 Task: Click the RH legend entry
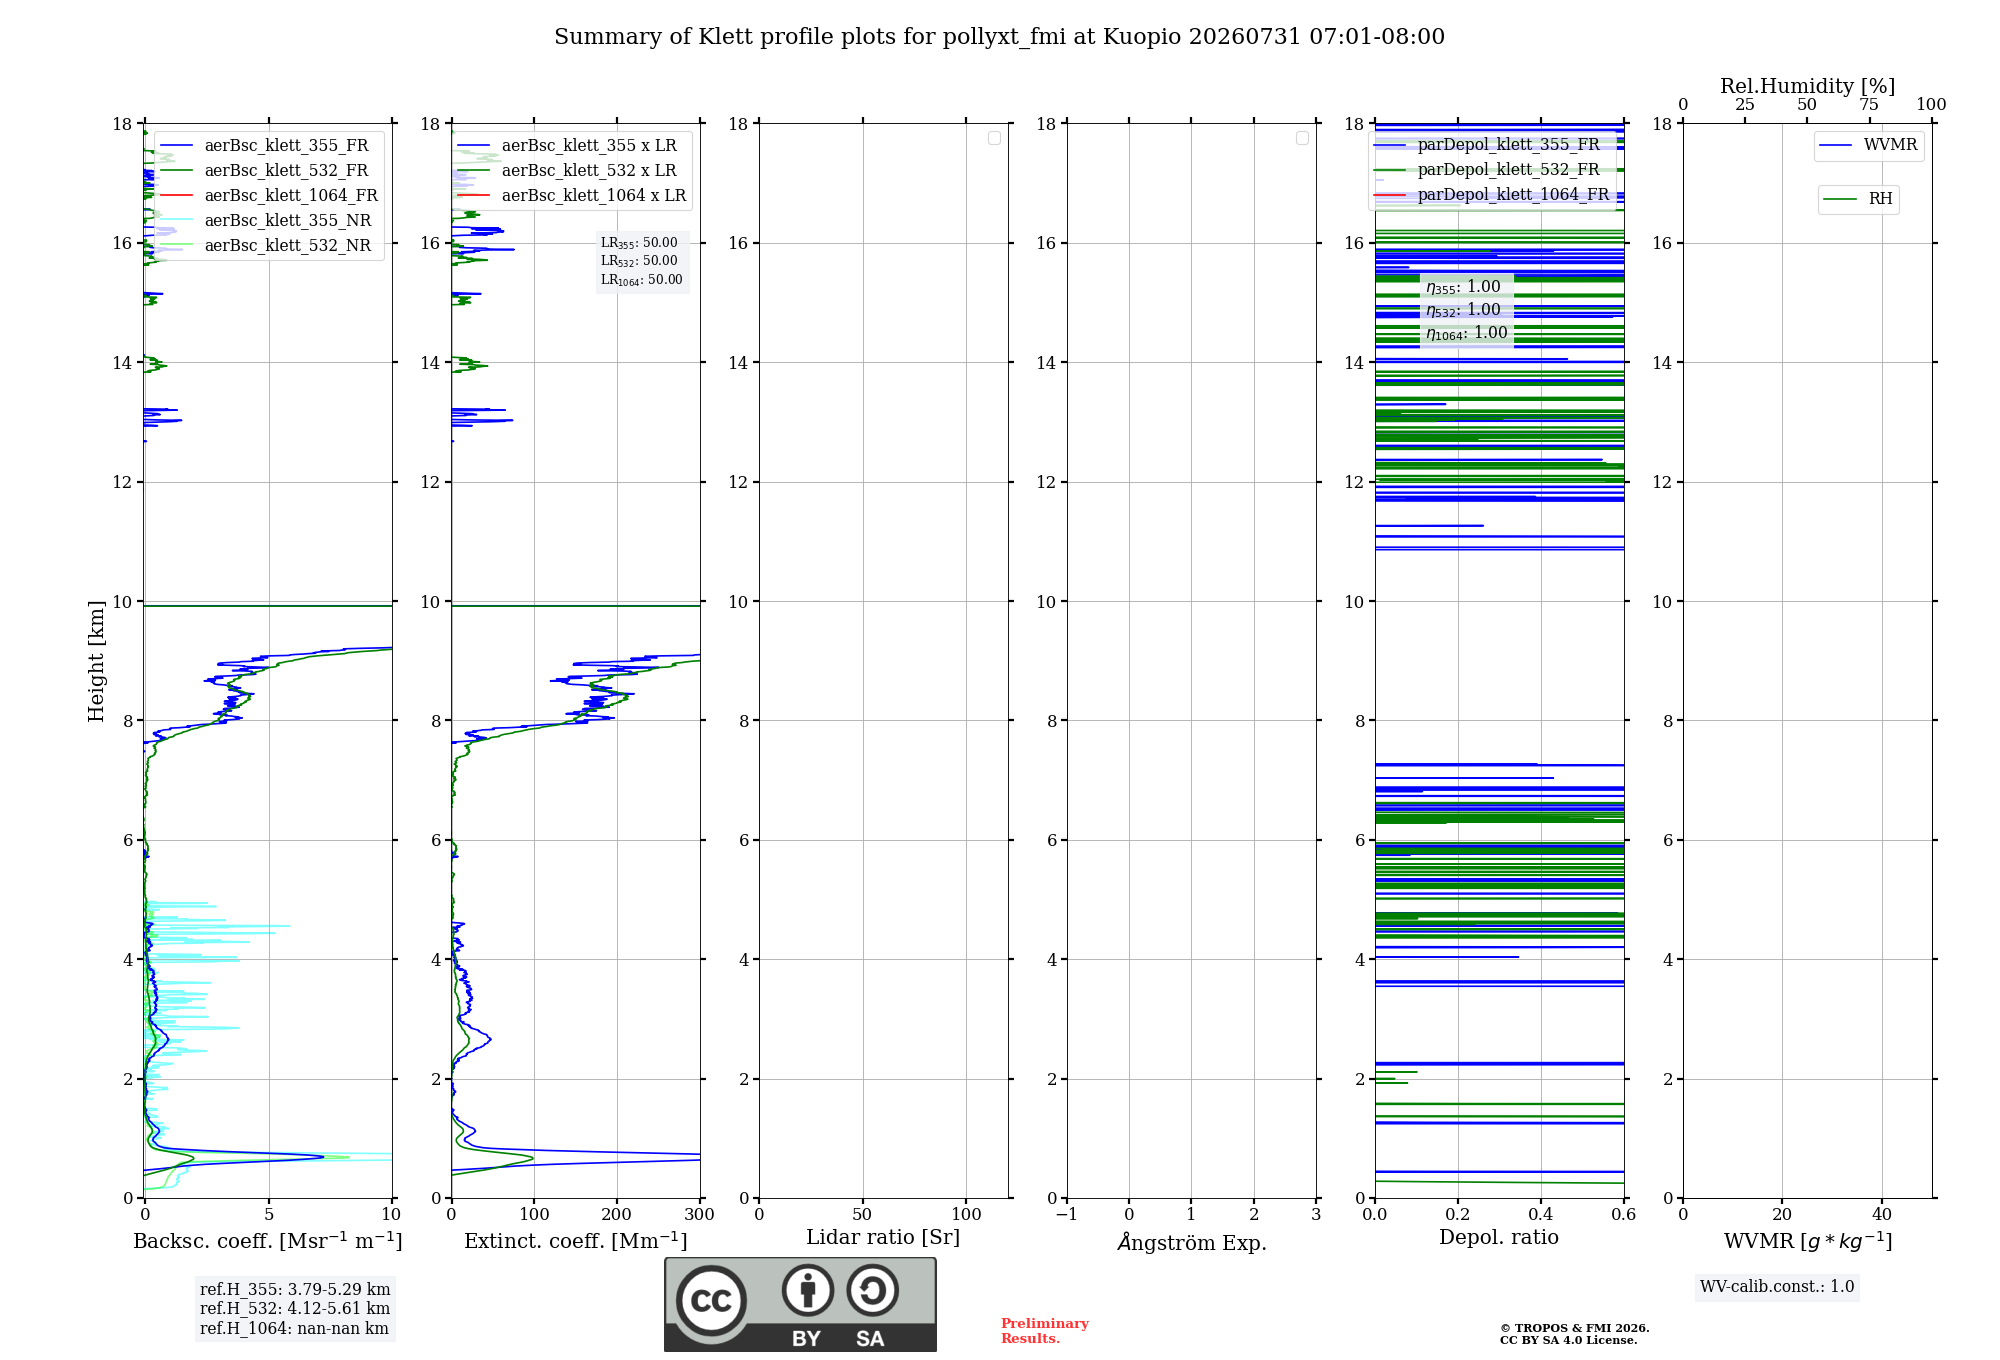click(1858, 199)
